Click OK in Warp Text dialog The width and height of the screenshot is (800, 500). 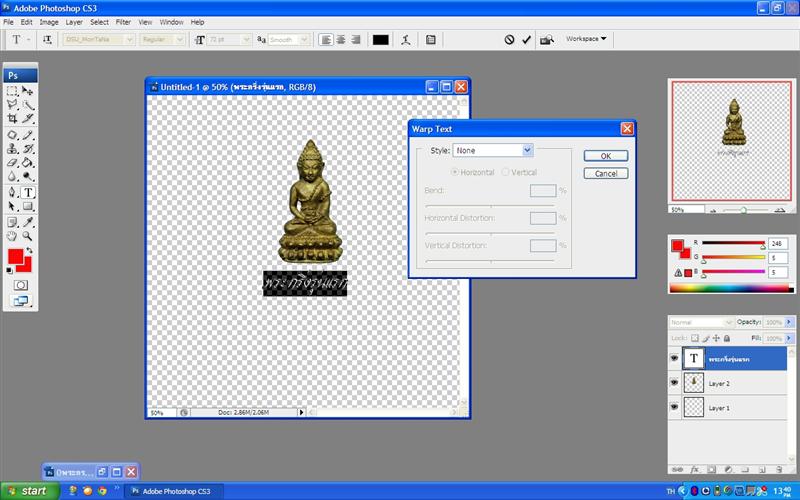coord(606,156)
